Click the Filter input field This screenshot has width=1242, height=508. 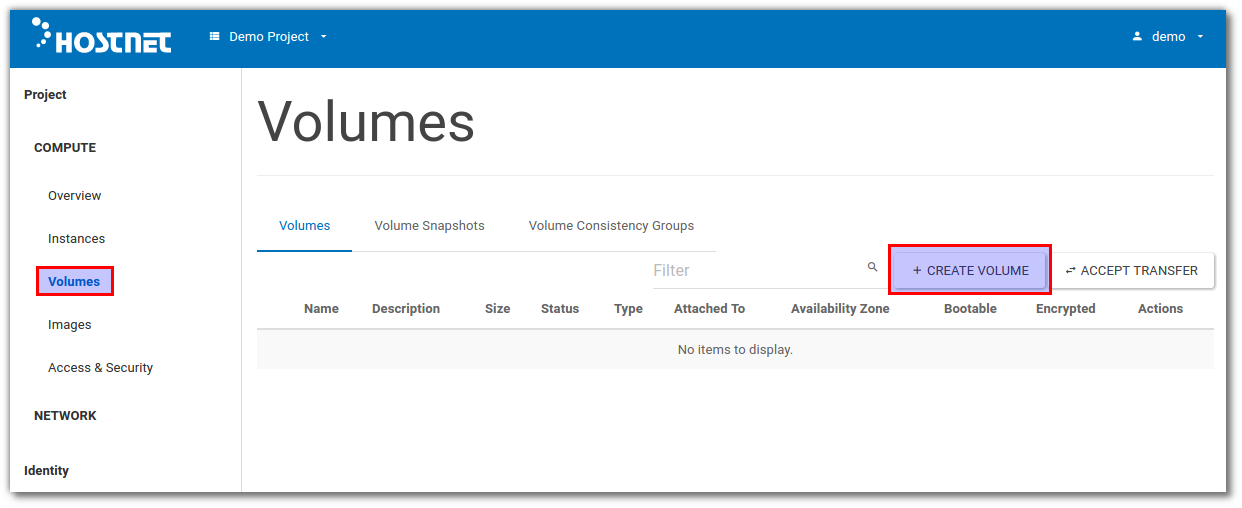[755, 270]
